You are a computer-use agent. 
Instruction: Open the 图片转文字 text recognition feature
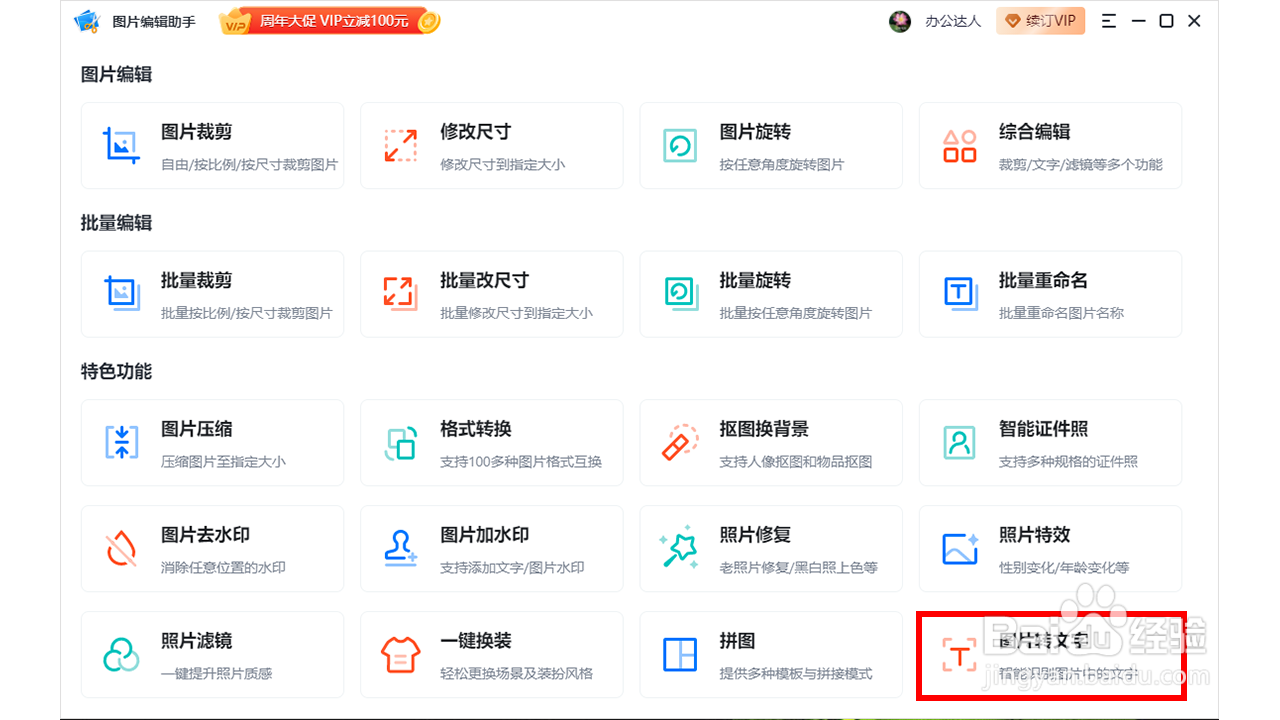pos(959,655)
